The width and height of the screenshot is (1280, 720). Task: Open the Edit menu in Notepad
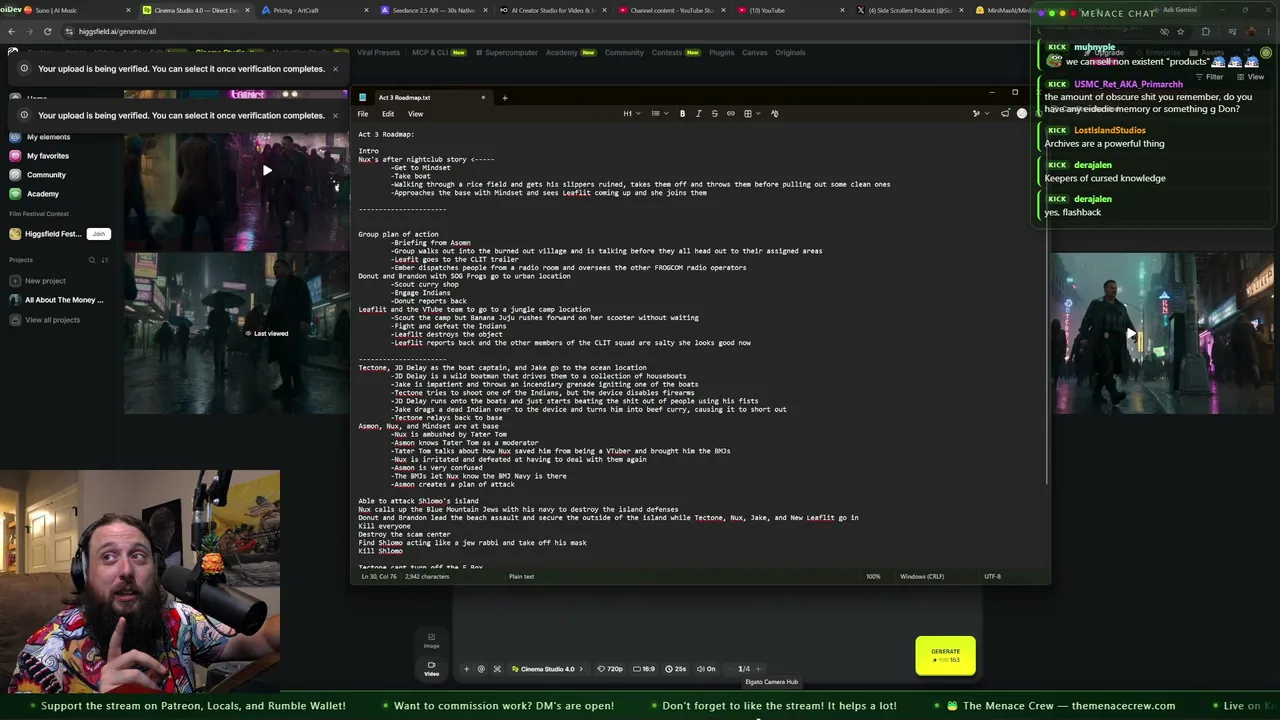388,114
